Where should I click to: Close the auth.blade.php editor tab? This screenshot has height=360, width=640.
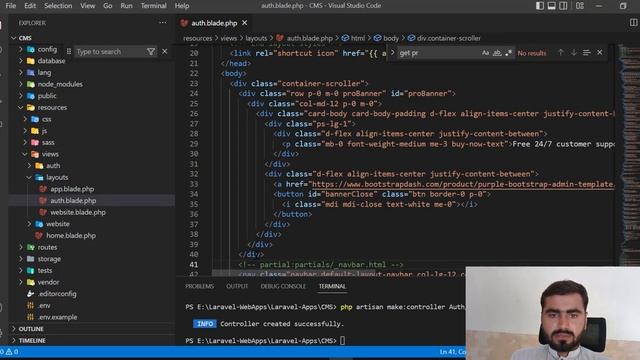tap(244, 23)
